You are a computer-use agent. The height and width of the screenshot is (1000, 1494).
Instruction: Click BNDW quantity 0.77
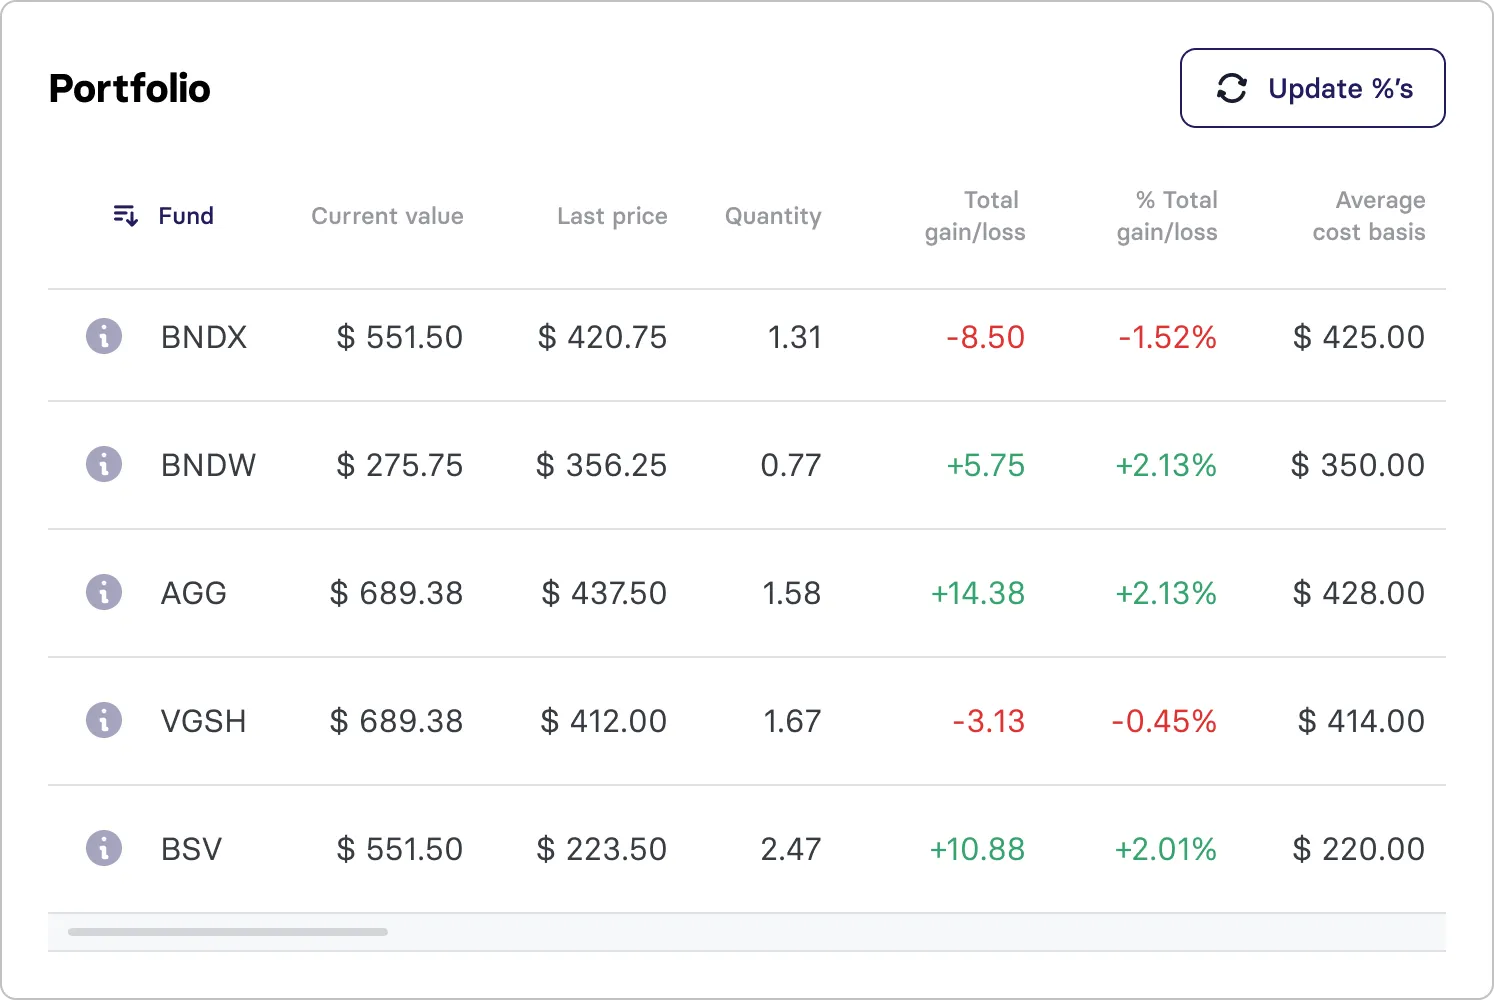[x=791, y=465]
